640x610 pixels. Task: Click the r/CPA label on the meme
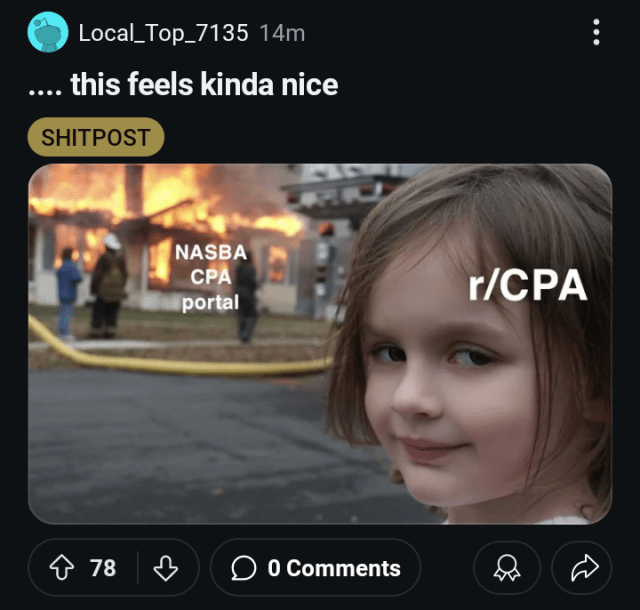click(x=527, y=285)
